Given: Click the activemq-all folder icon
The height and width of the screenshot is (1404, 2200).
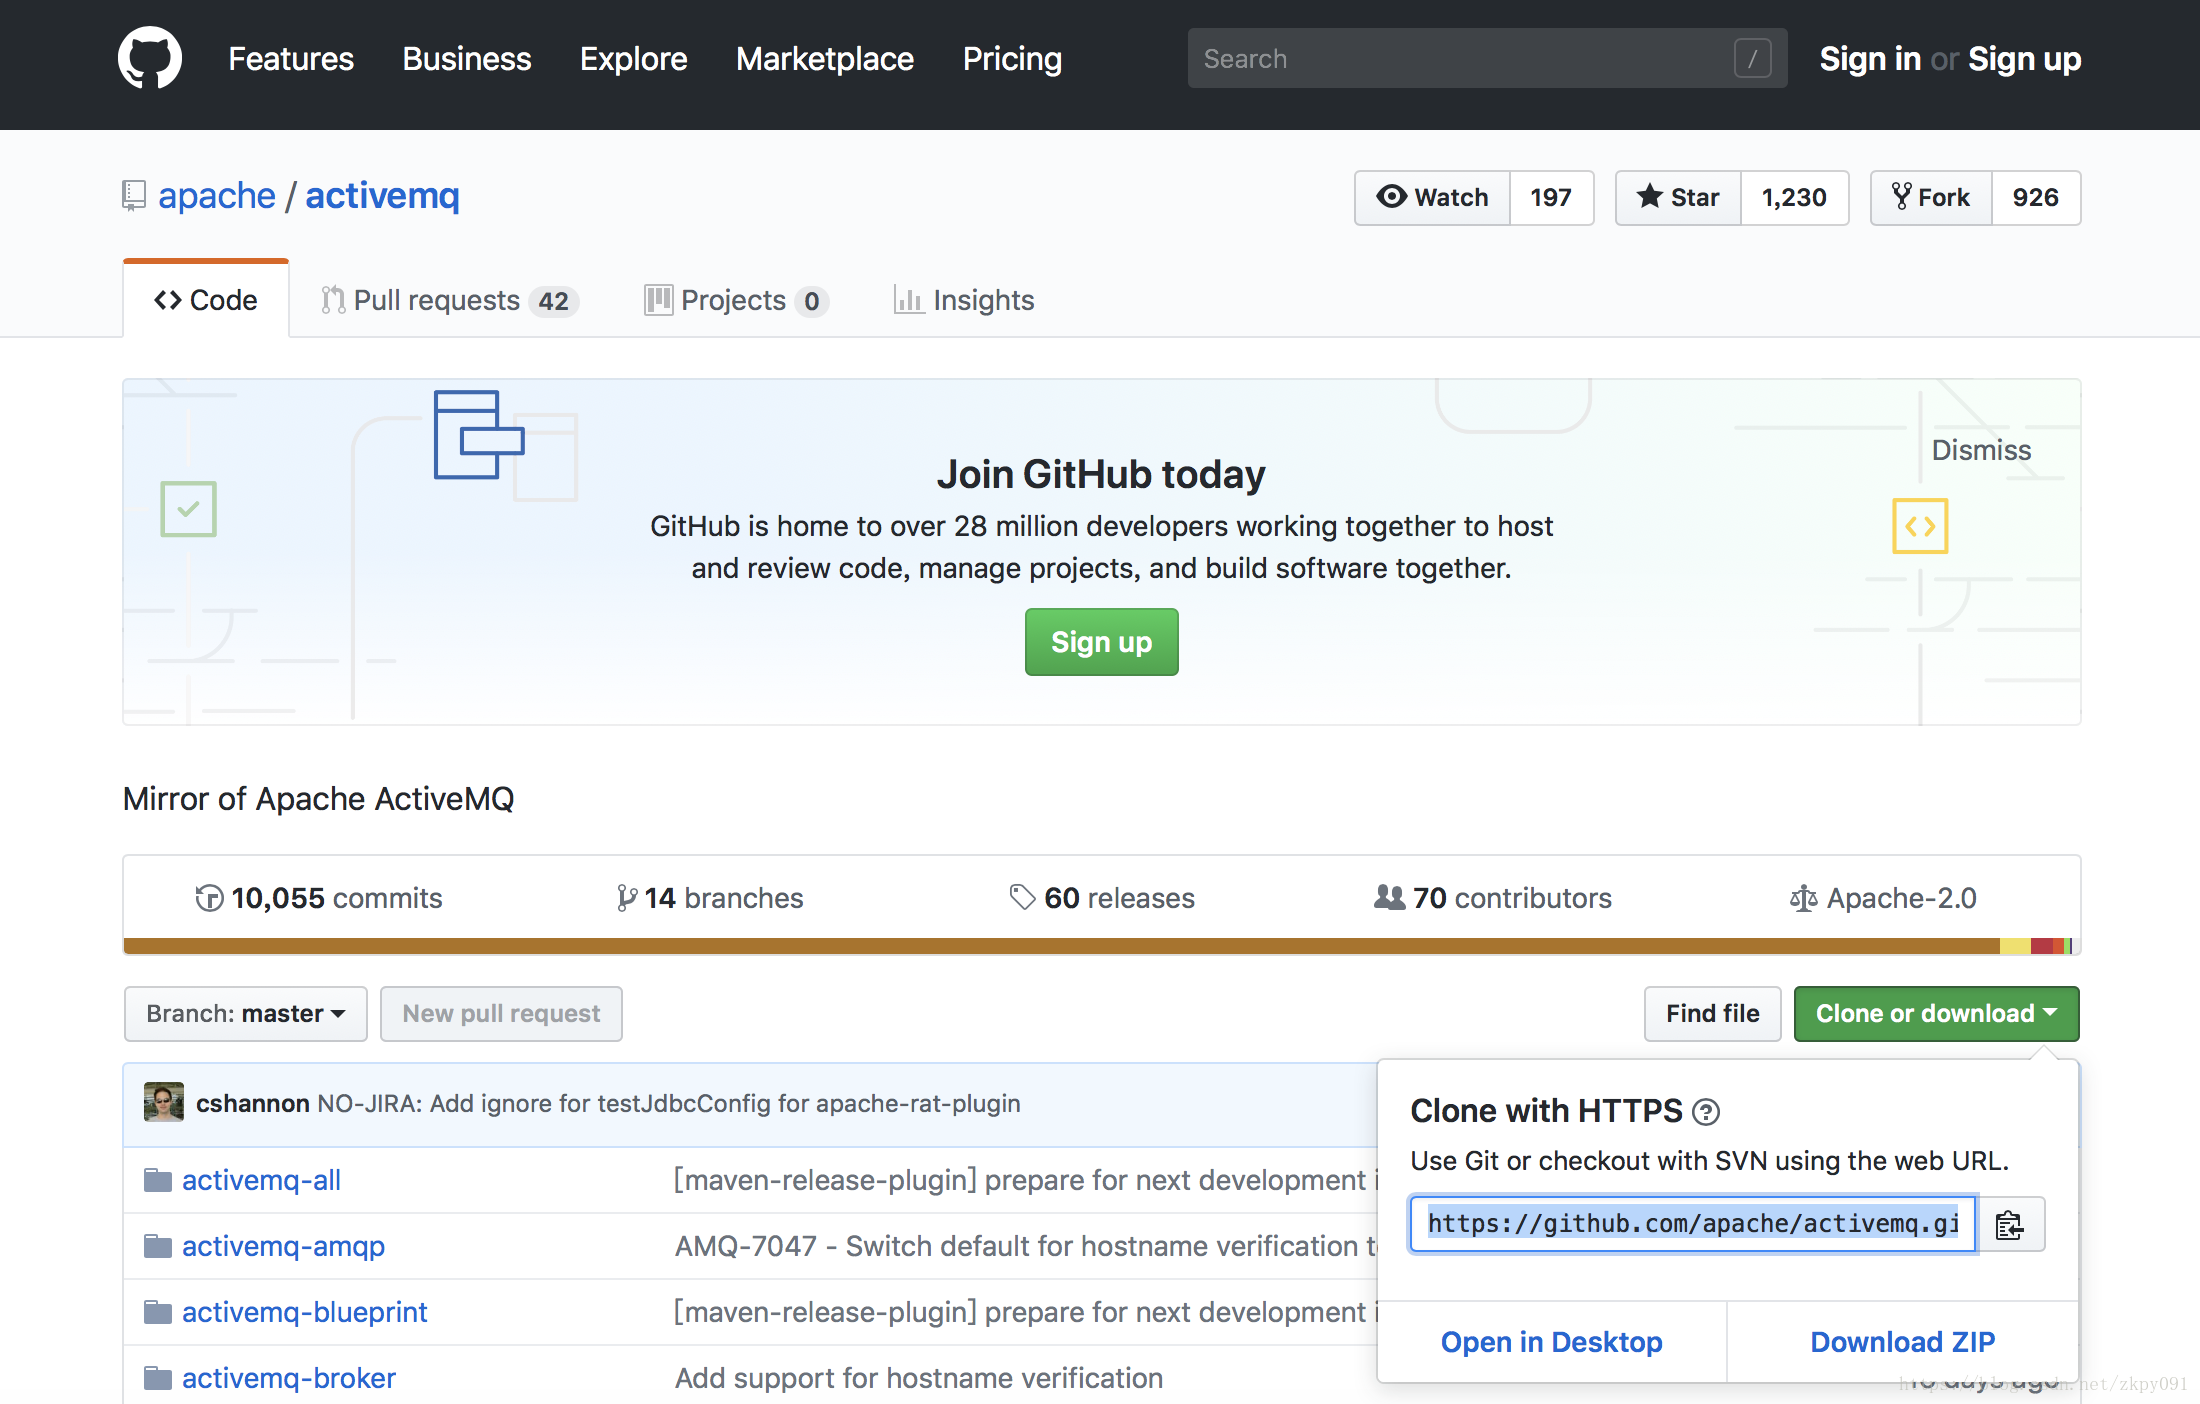Looking at the screenshot, I should point(157,1180).
